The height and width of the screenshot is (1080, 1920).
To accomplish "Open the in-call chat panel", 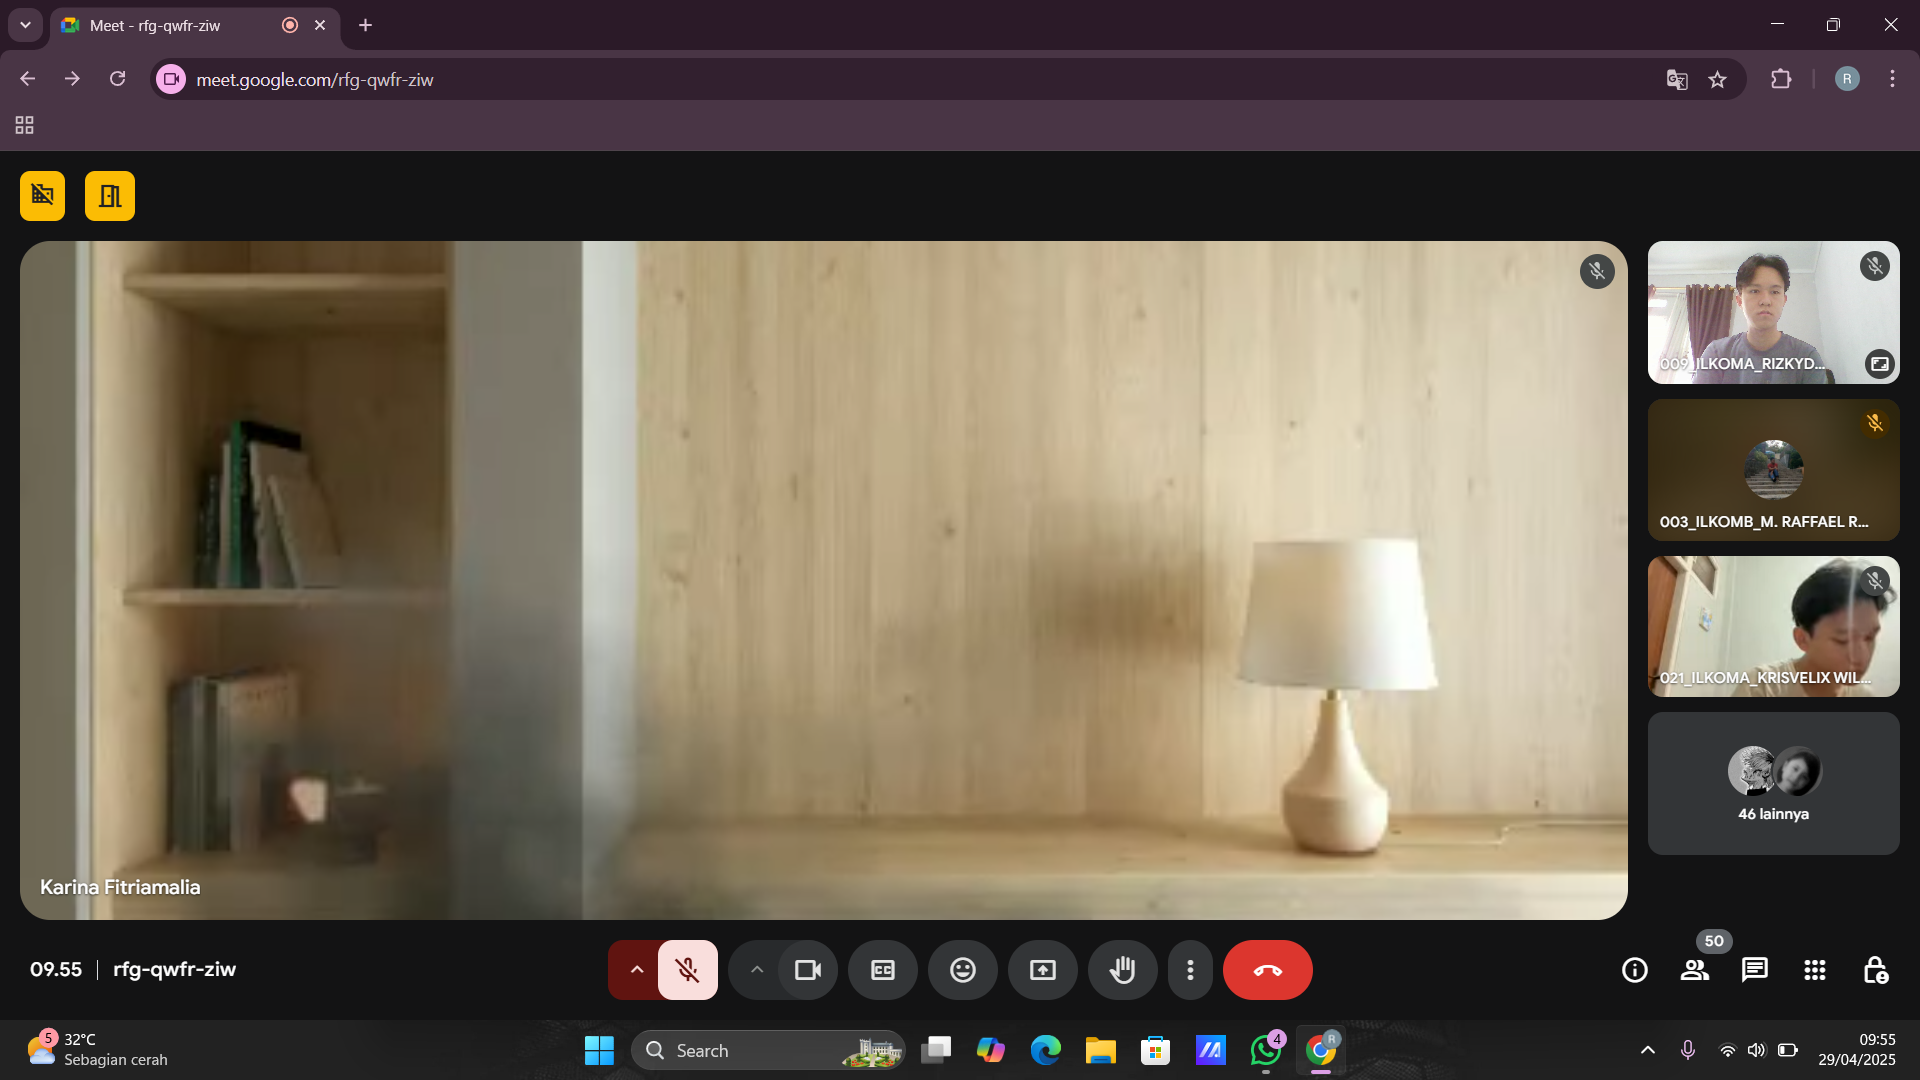I will pos(1754,970).
